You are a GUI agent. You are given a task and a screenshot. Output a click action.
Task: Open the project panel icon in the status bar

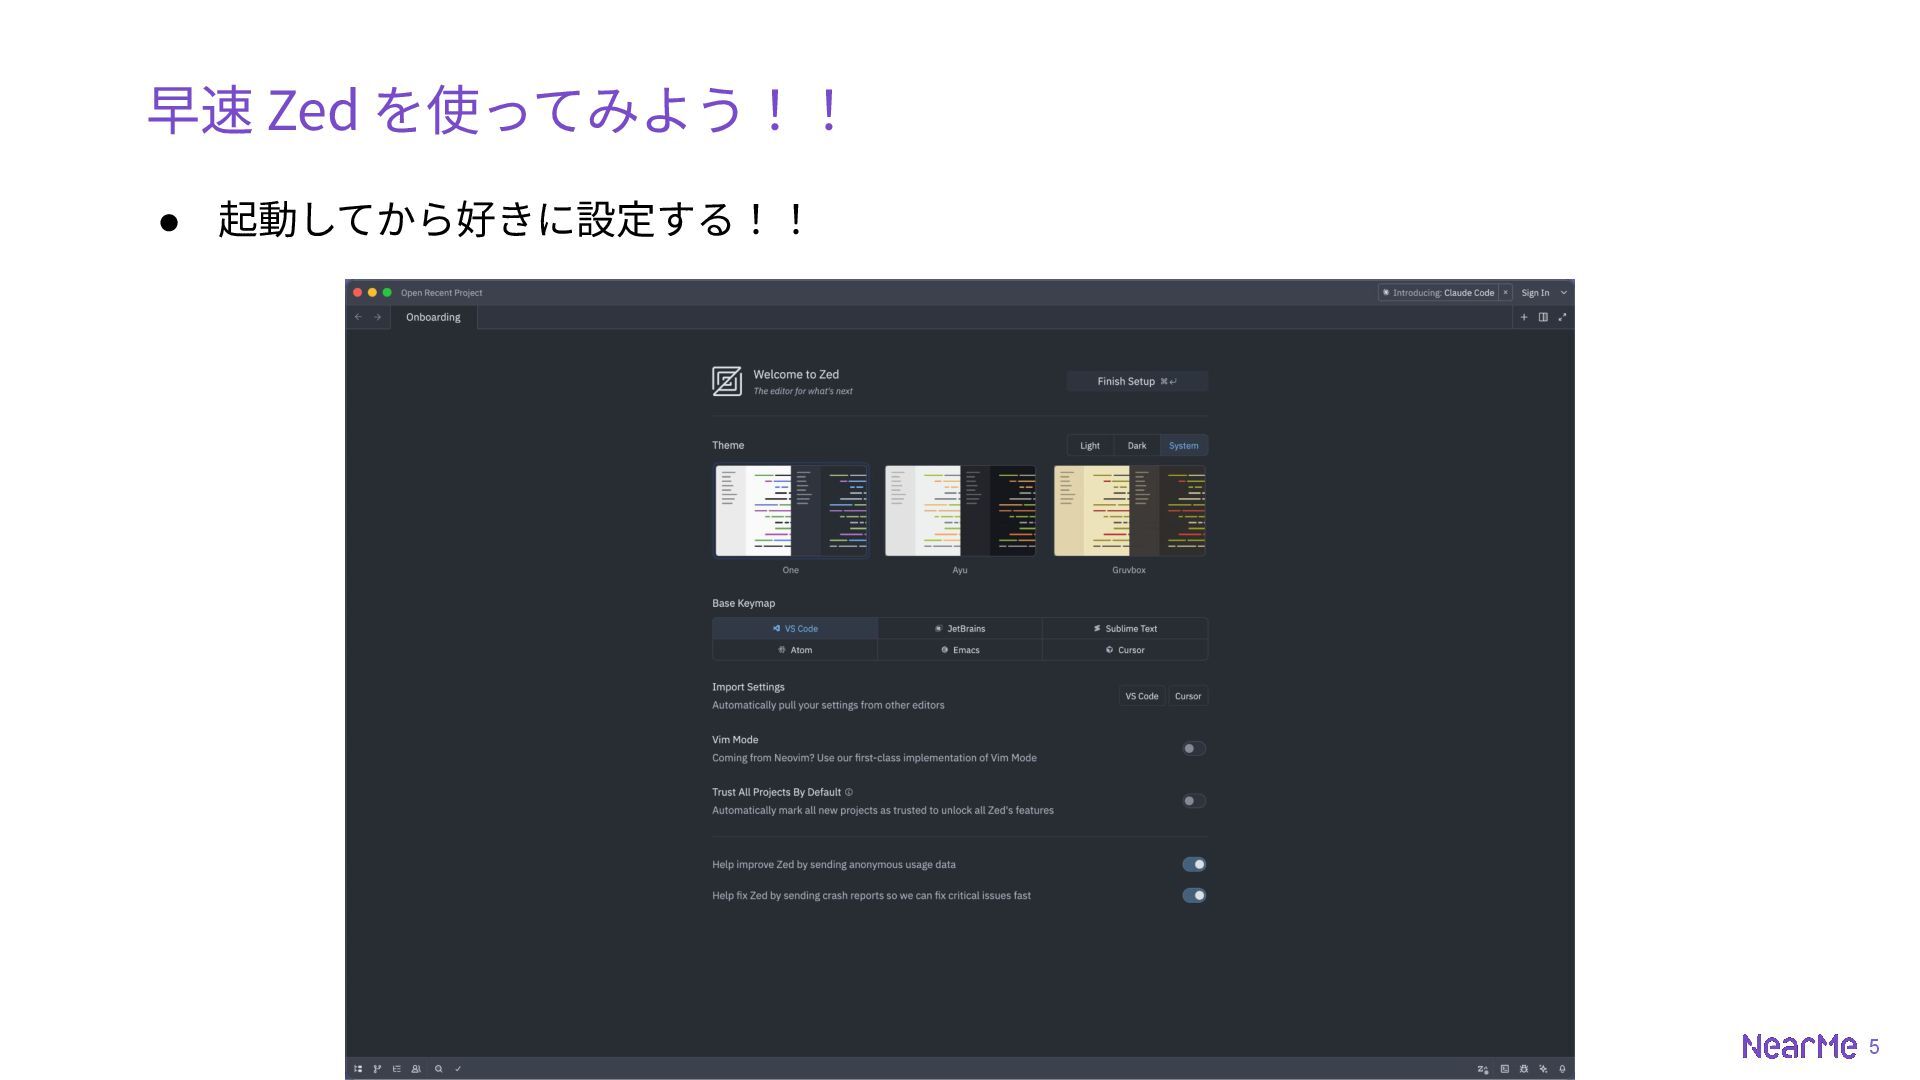(x=358, y=1069)
